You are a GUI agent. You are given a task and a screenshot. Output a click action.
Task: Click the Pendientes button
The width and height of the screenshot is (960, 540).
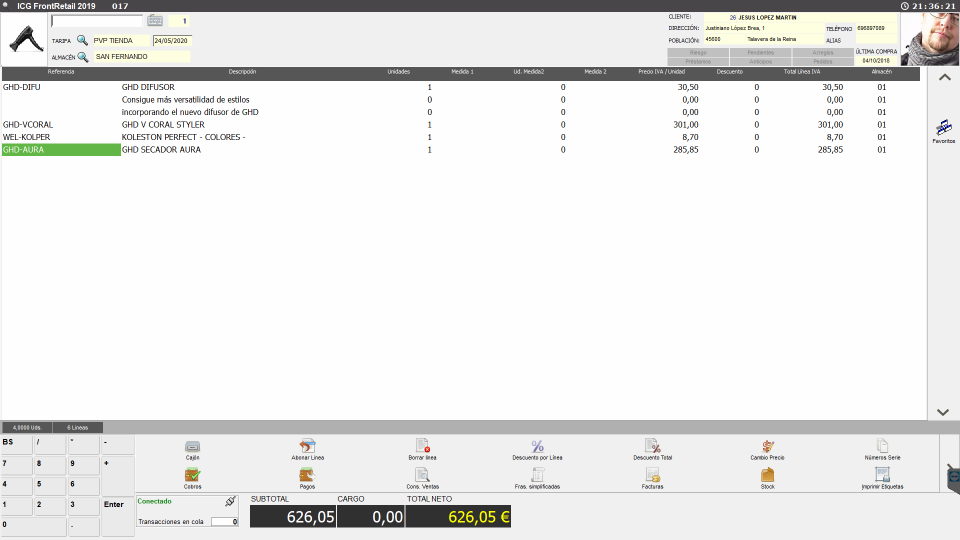tap(760, 53)
